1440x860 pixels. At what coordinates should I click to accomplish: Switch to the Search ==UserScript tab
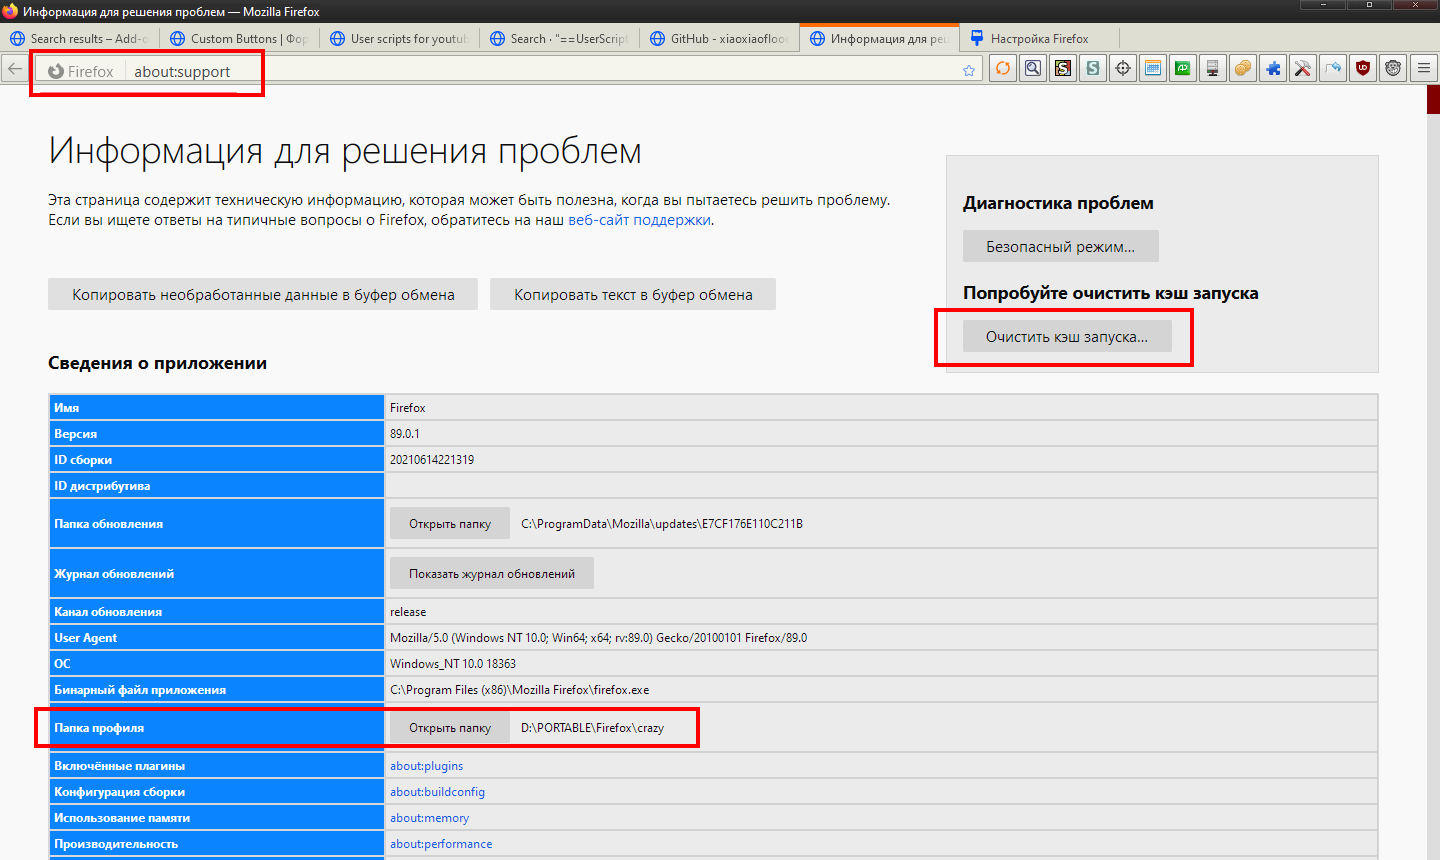click(x=560, y=39)
